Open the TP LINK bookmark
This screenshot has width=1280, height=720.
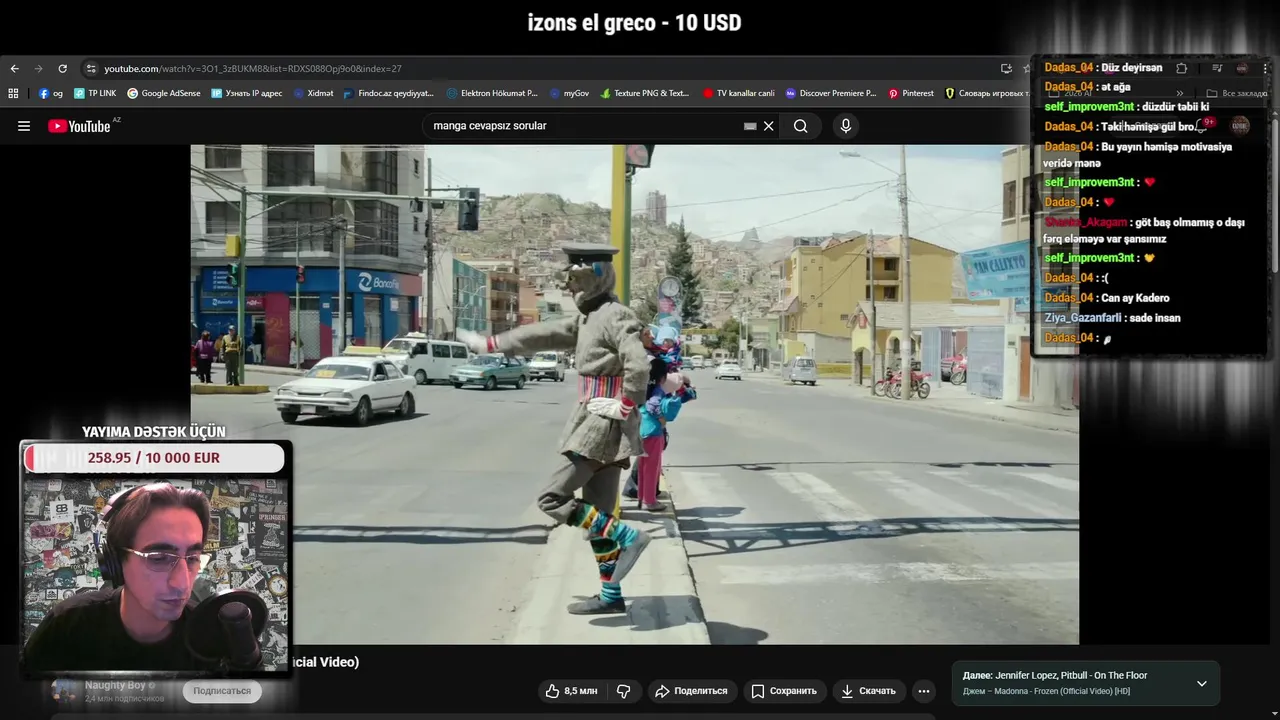[95, 93]
